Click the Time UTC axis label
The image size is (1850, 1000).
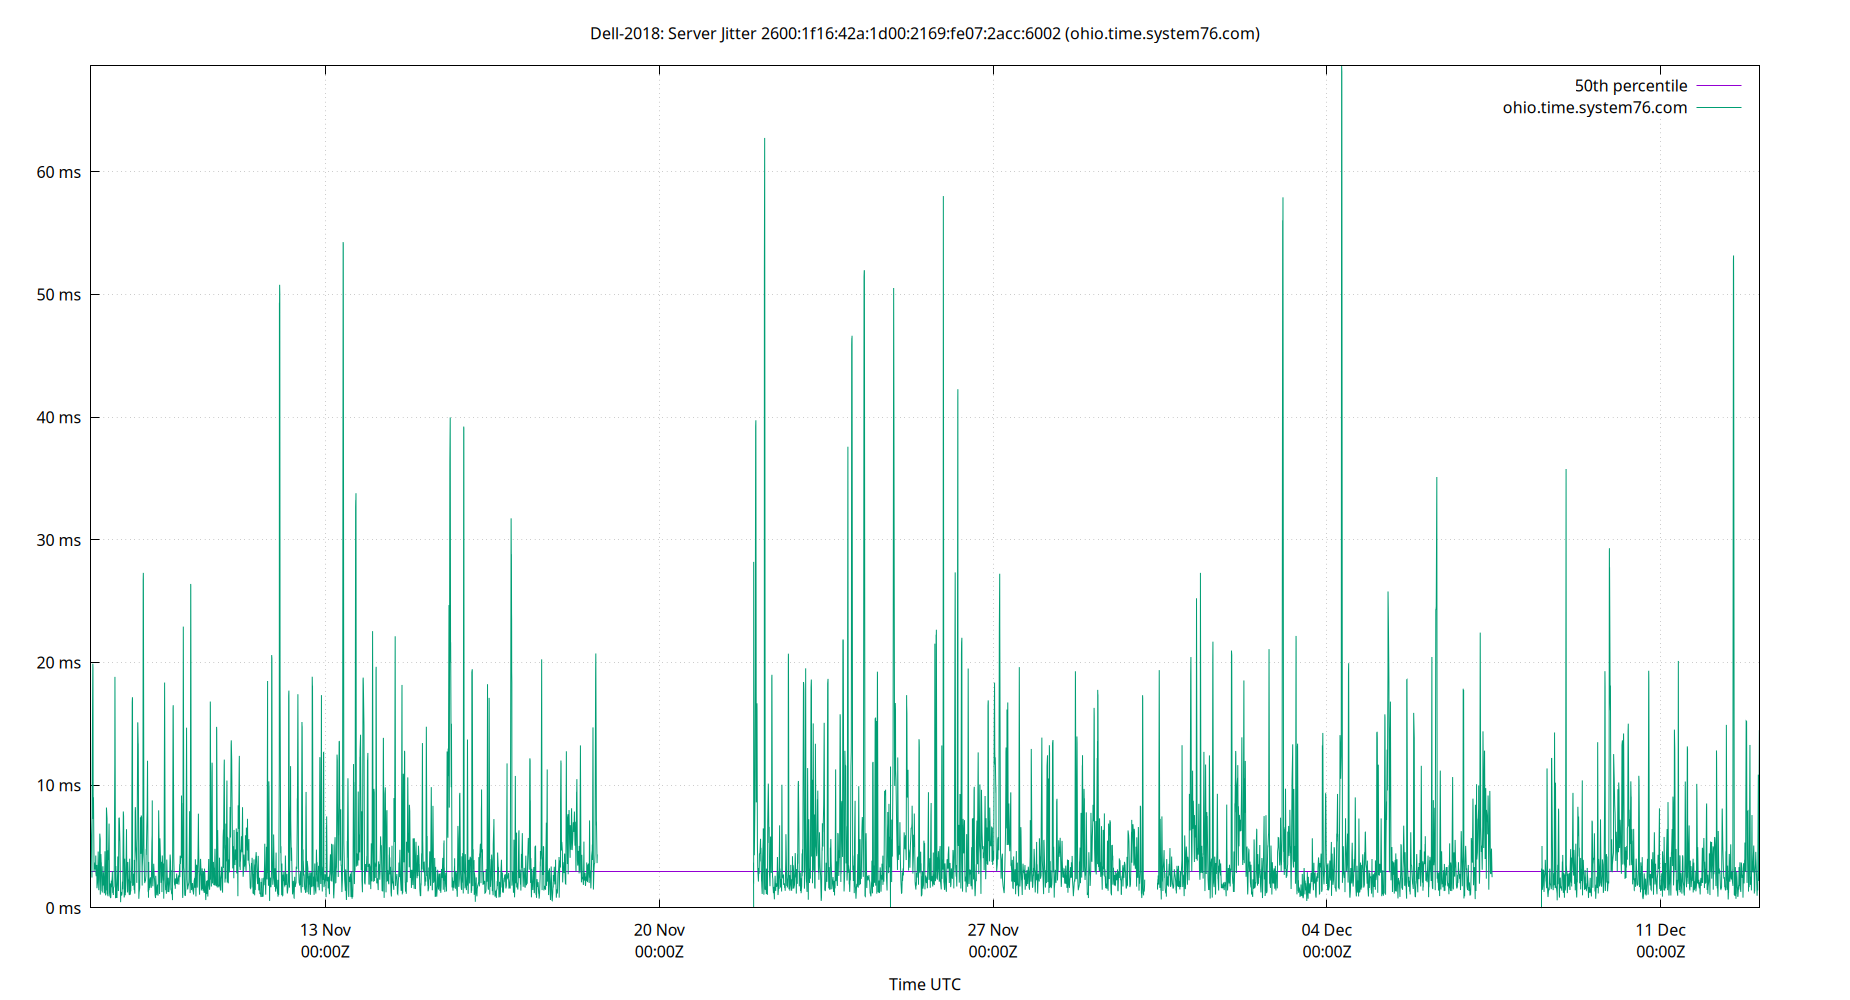[x=925, y=984]
